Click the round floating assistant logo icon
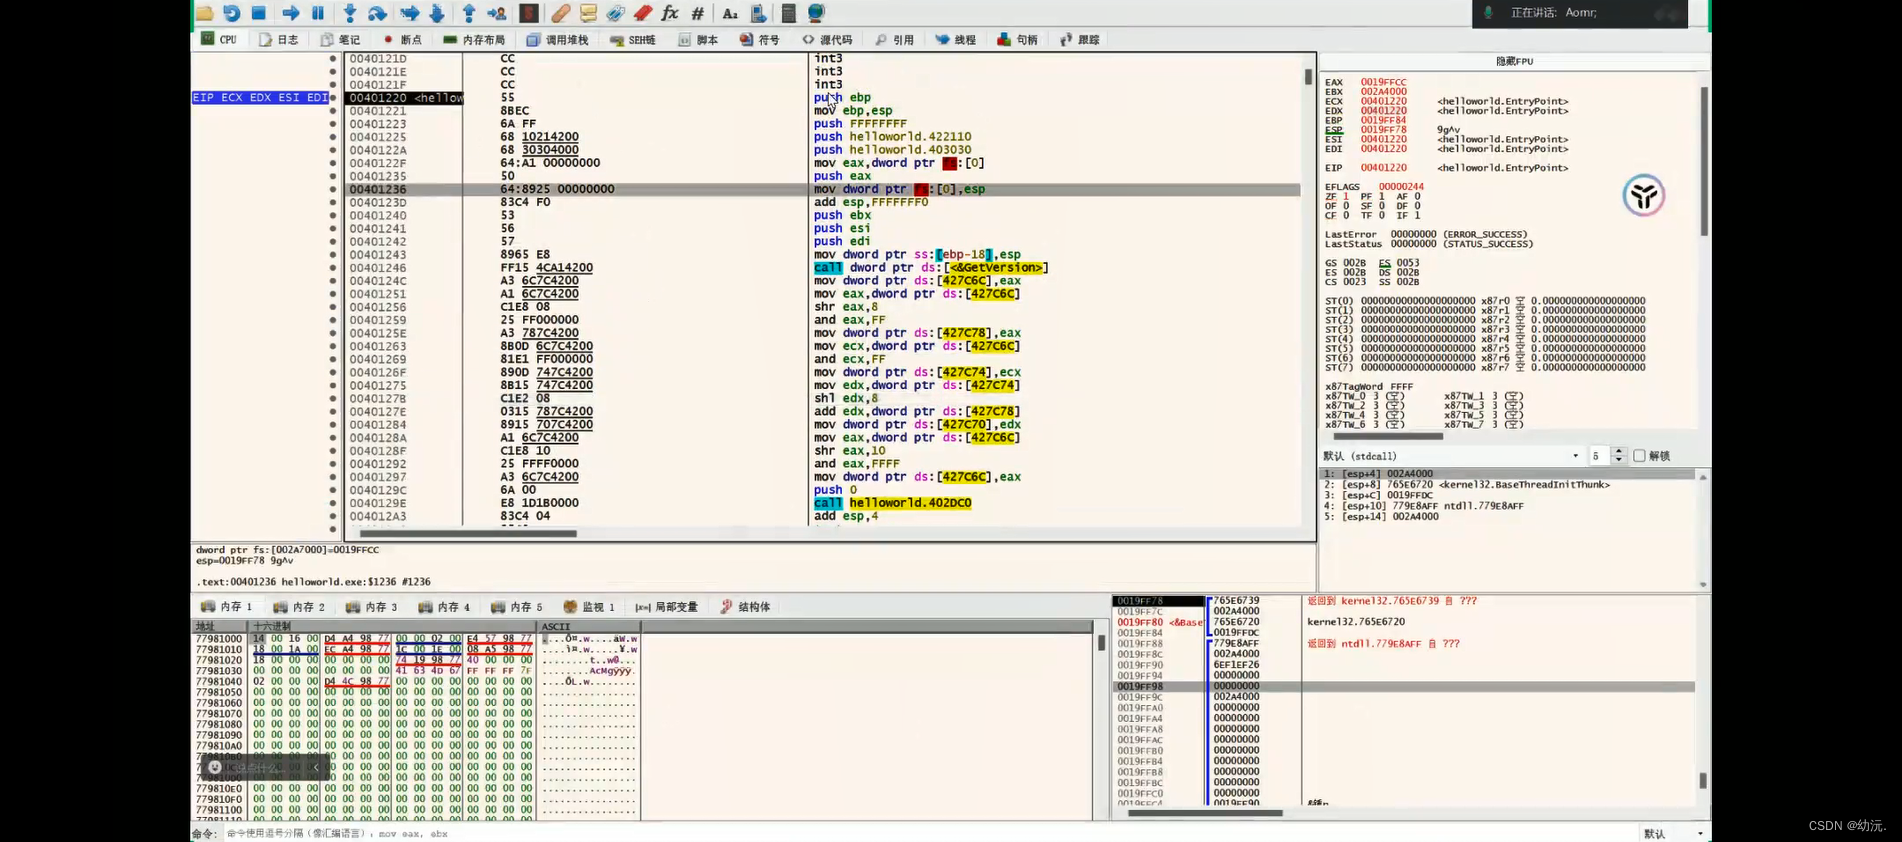The width and height of the screenshot is (1902, 842). 1643,195
